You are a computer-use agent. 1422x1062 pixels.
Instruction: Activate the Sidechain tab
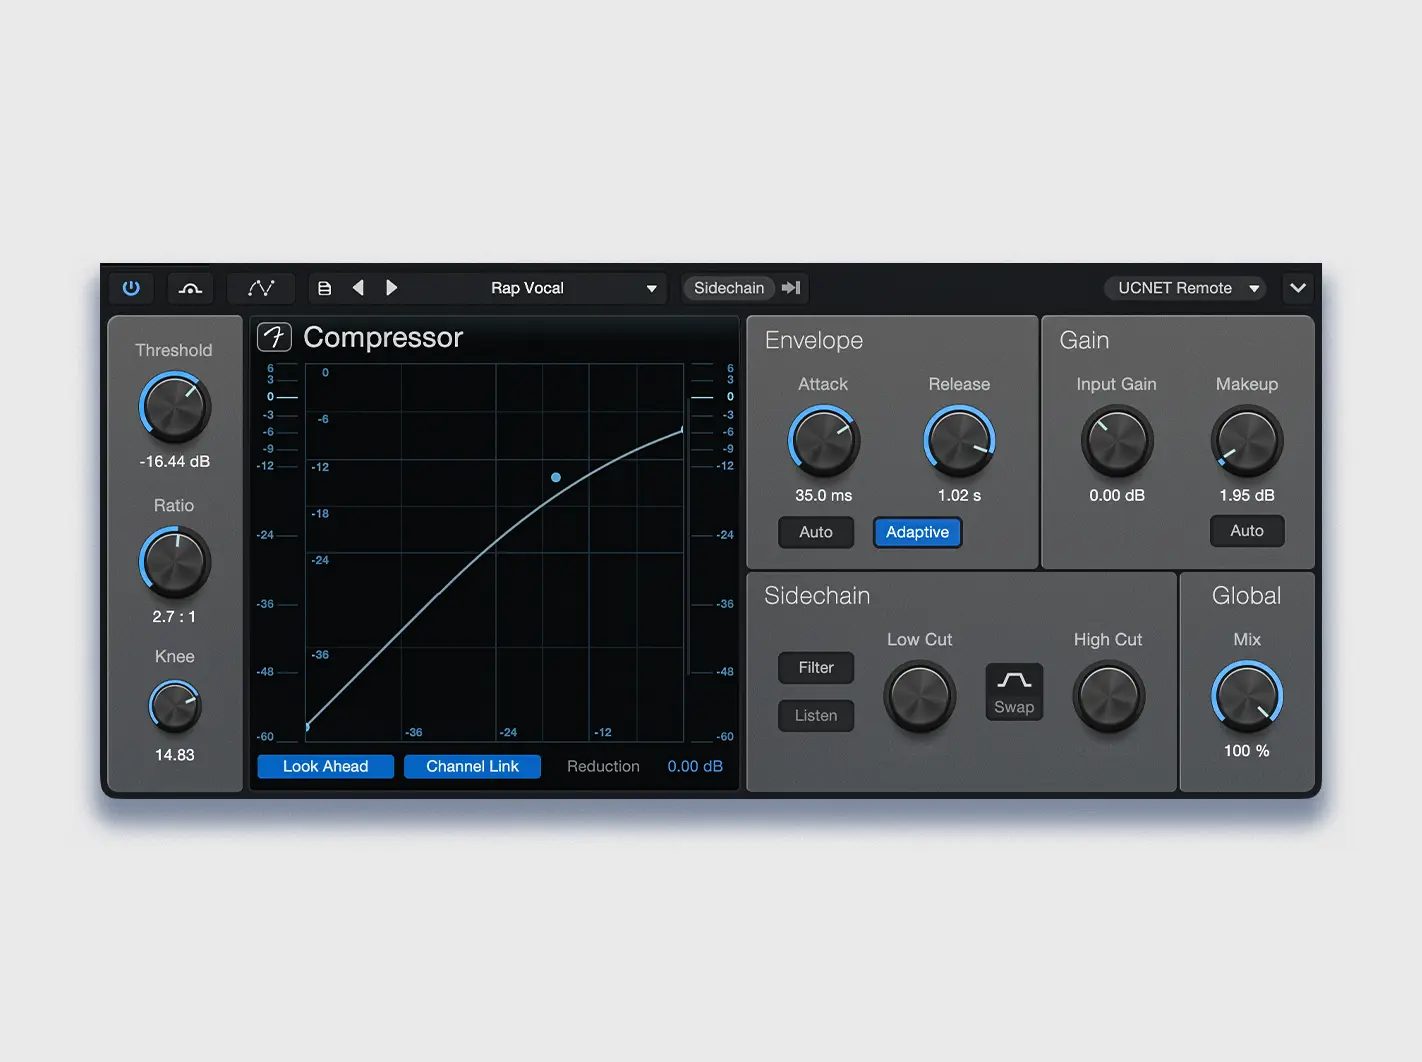pos(728,287)
